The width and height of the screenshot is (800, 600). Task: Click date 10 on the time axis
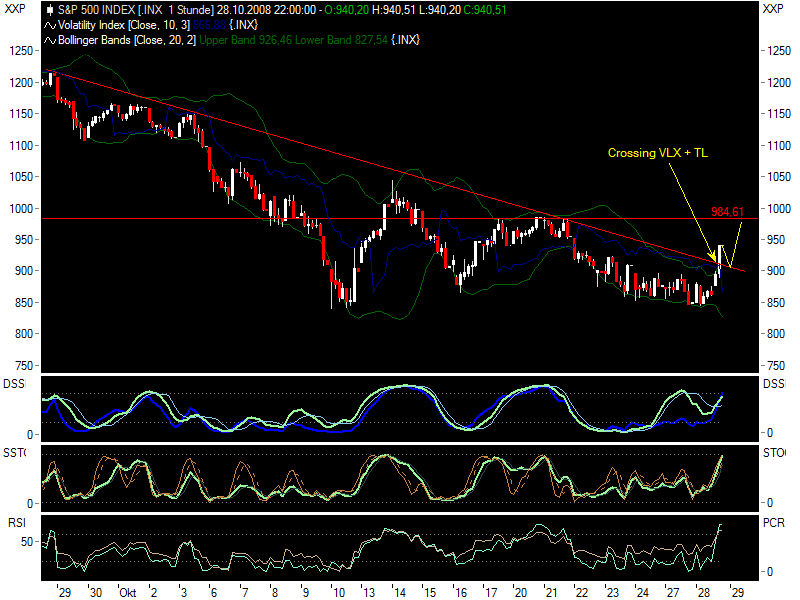pos(339,593)
